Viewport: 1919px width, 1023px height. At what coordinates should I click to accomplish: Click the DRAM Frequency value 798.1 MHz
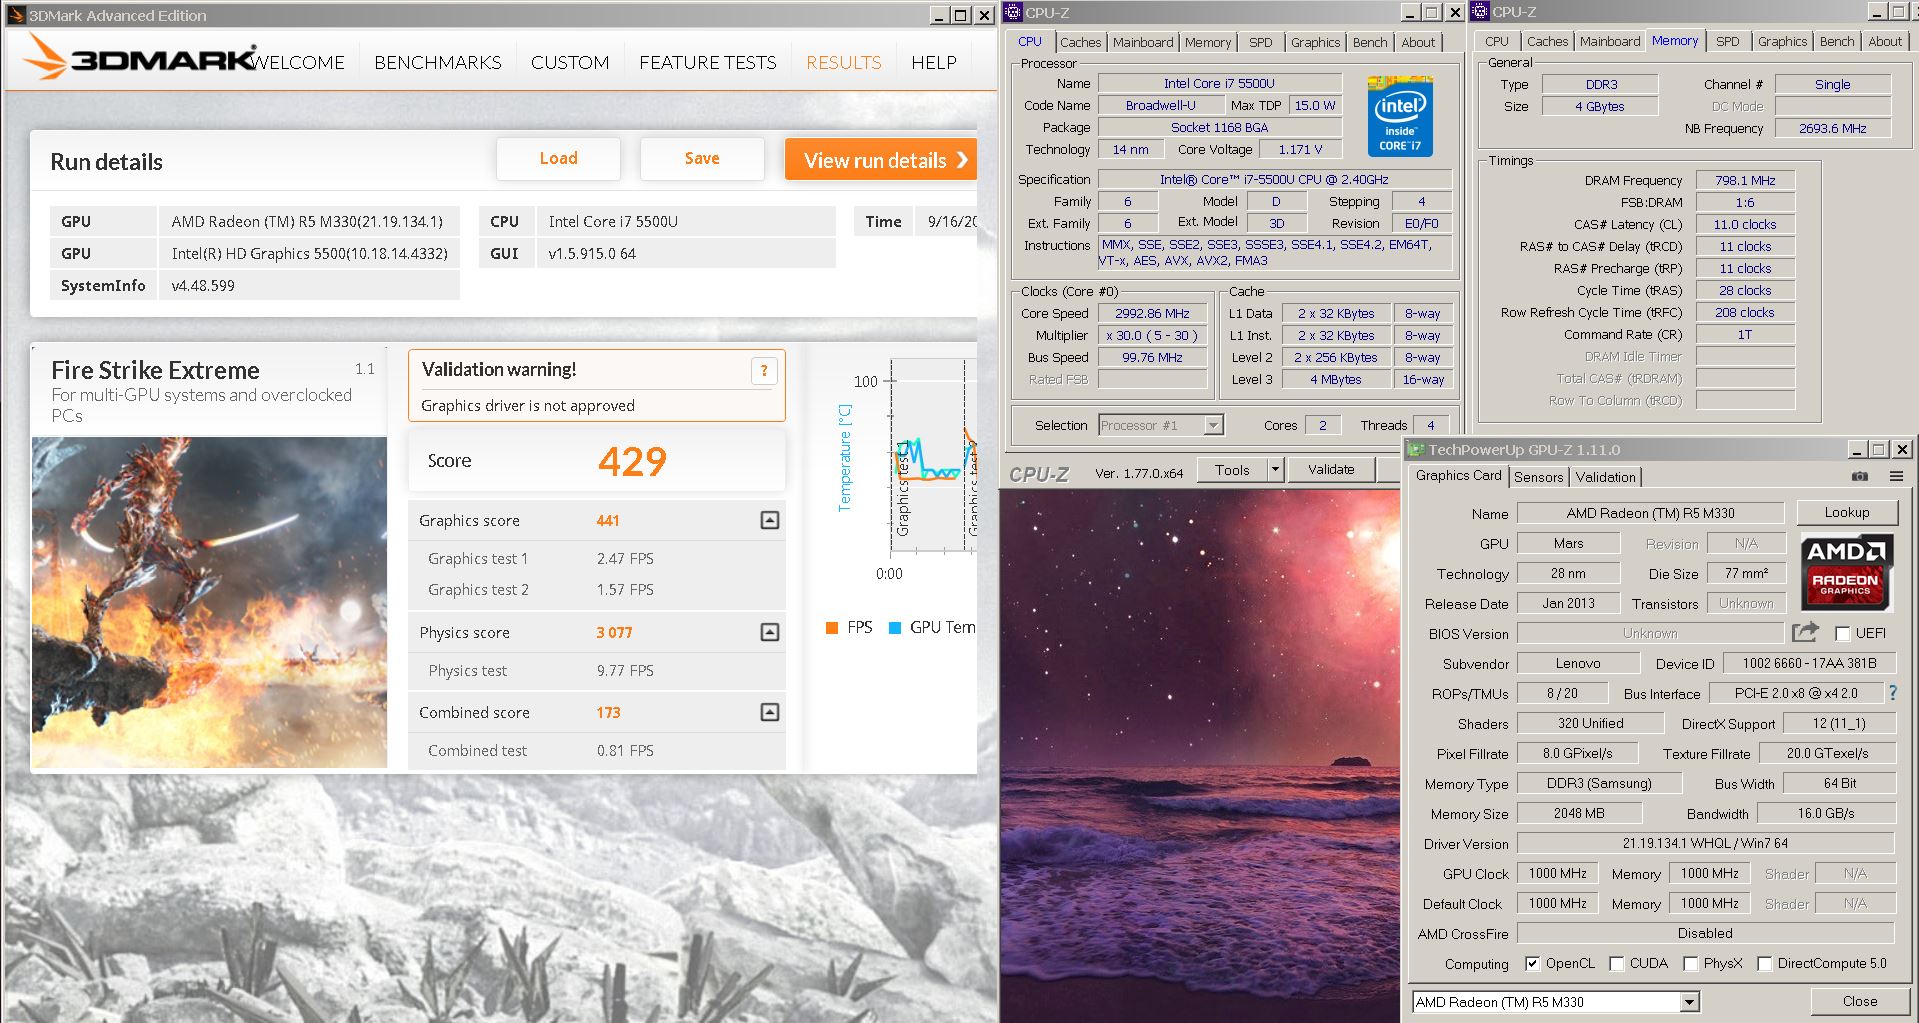point(1745,180)
